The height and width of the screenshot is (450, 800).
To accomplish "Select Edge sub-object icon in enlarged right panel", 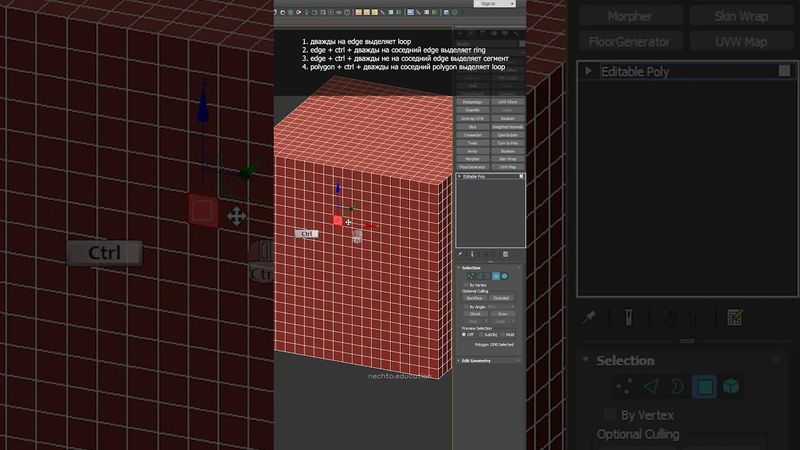I will tap(651, 385).
